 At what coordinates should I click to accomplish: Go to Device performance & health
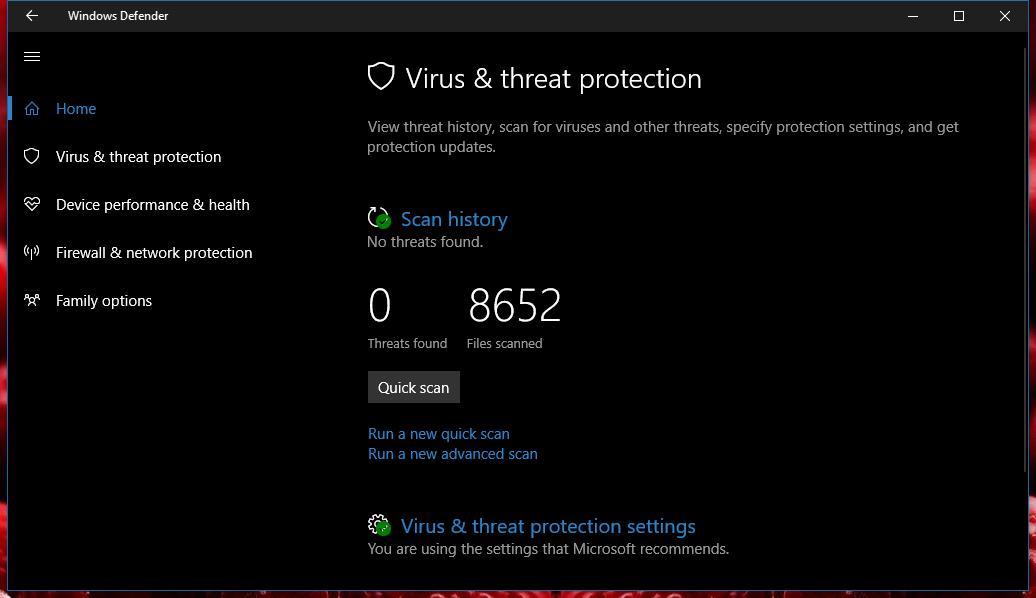coord(153,205)
